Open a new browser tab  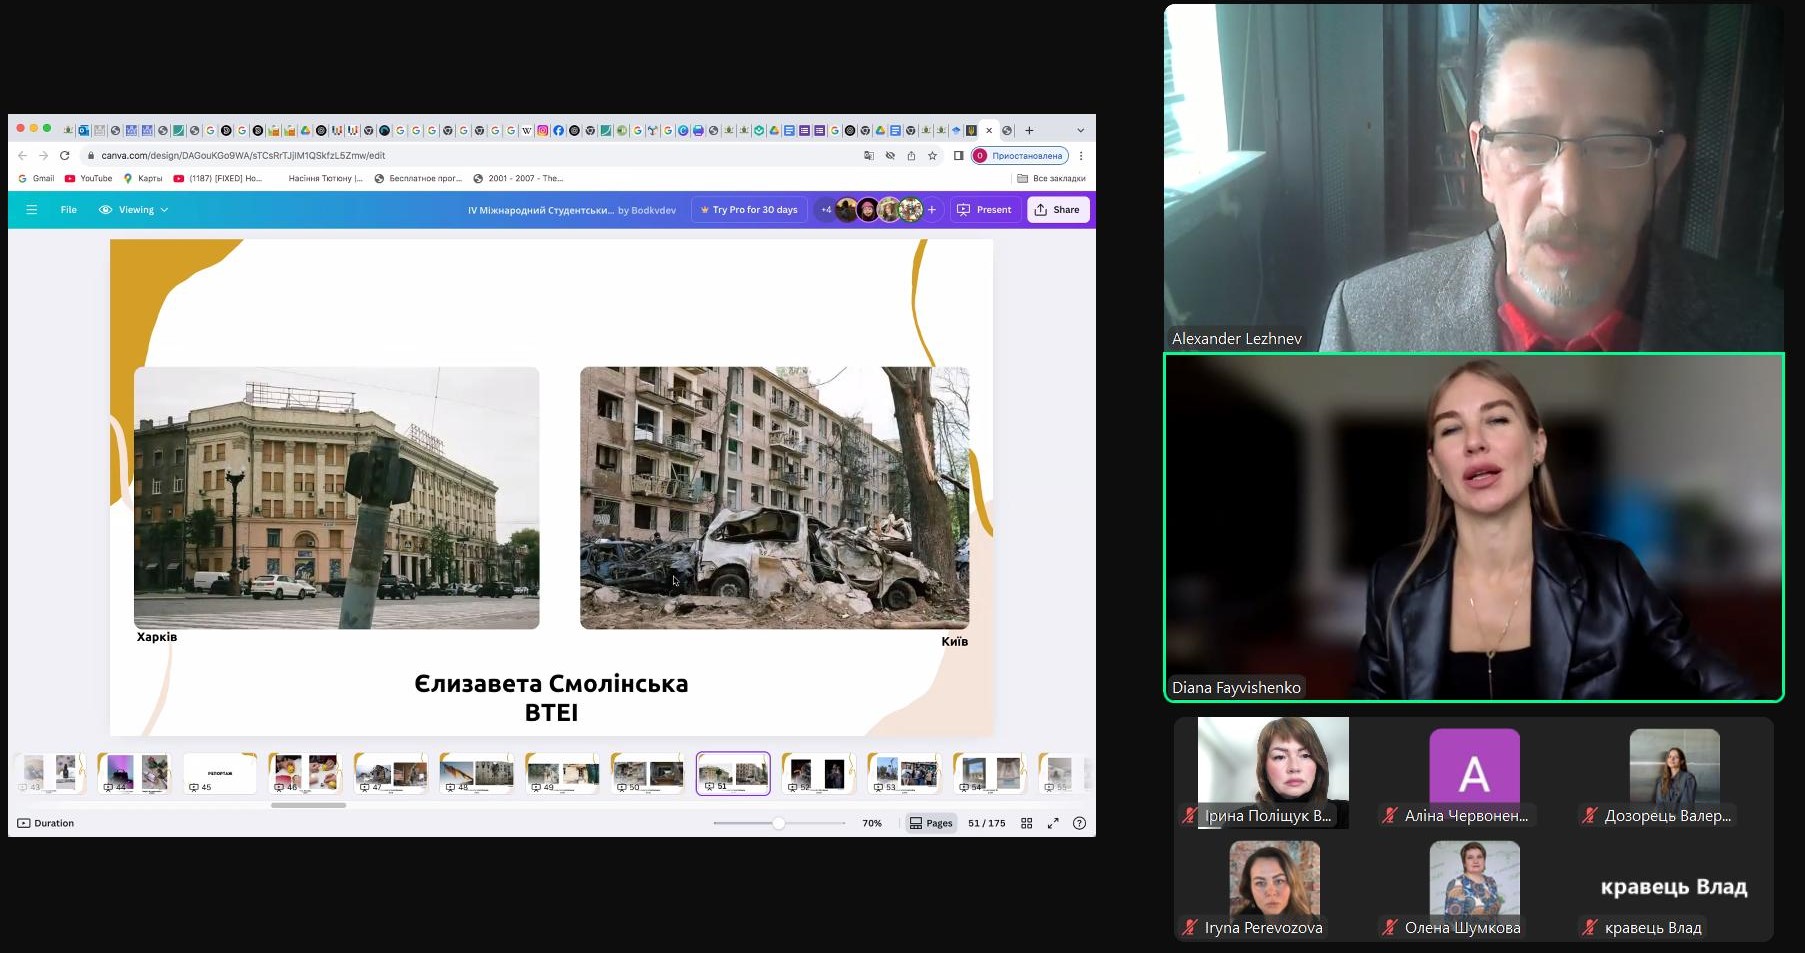[x=1029, y=130]
